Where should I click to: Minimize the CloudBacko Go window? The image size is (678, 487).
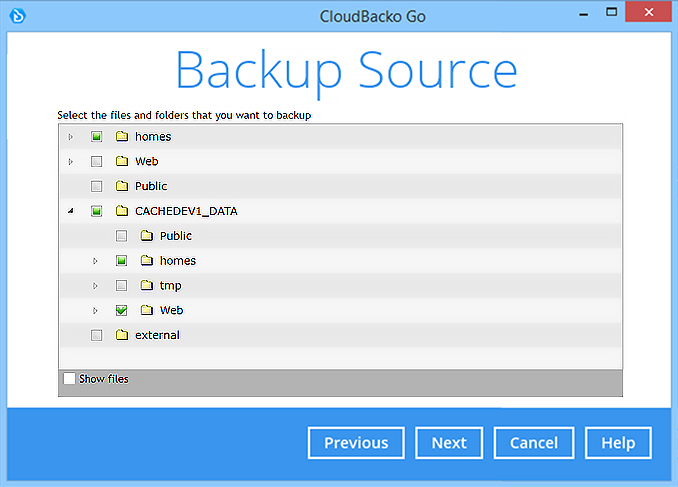click(x=584, y=14)
